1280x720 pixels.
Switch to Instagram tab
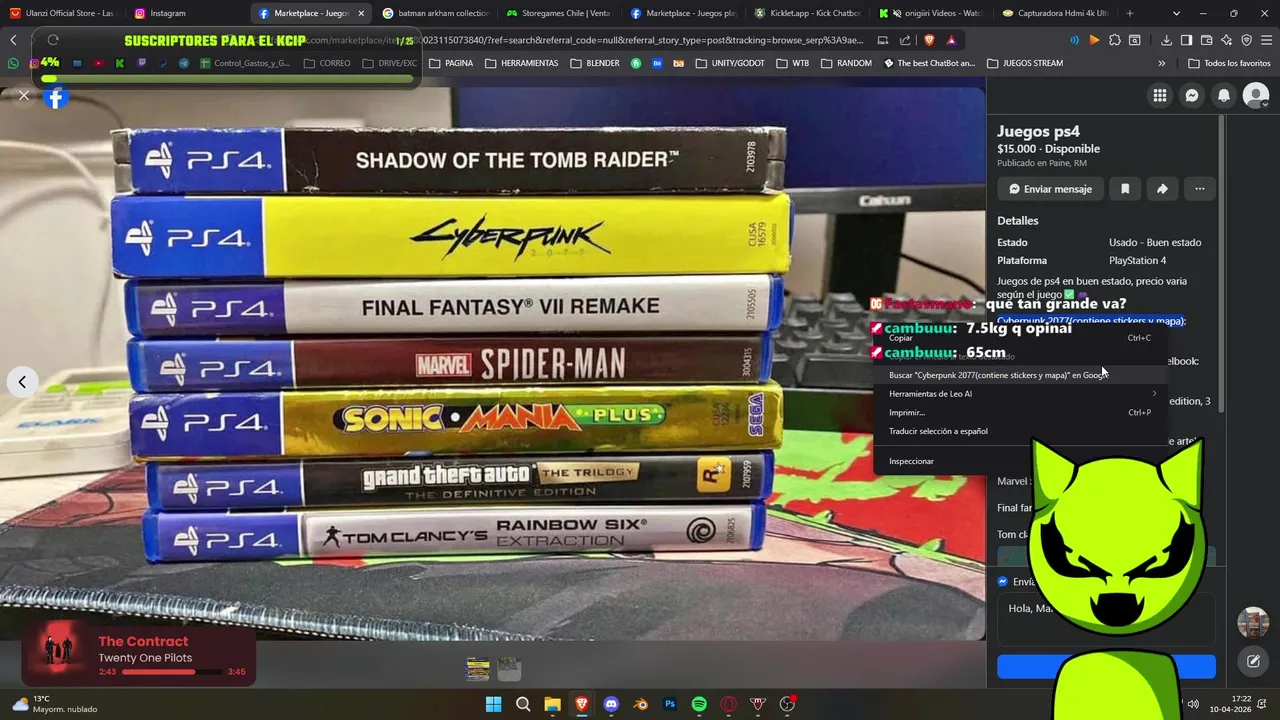coord(188,13)
